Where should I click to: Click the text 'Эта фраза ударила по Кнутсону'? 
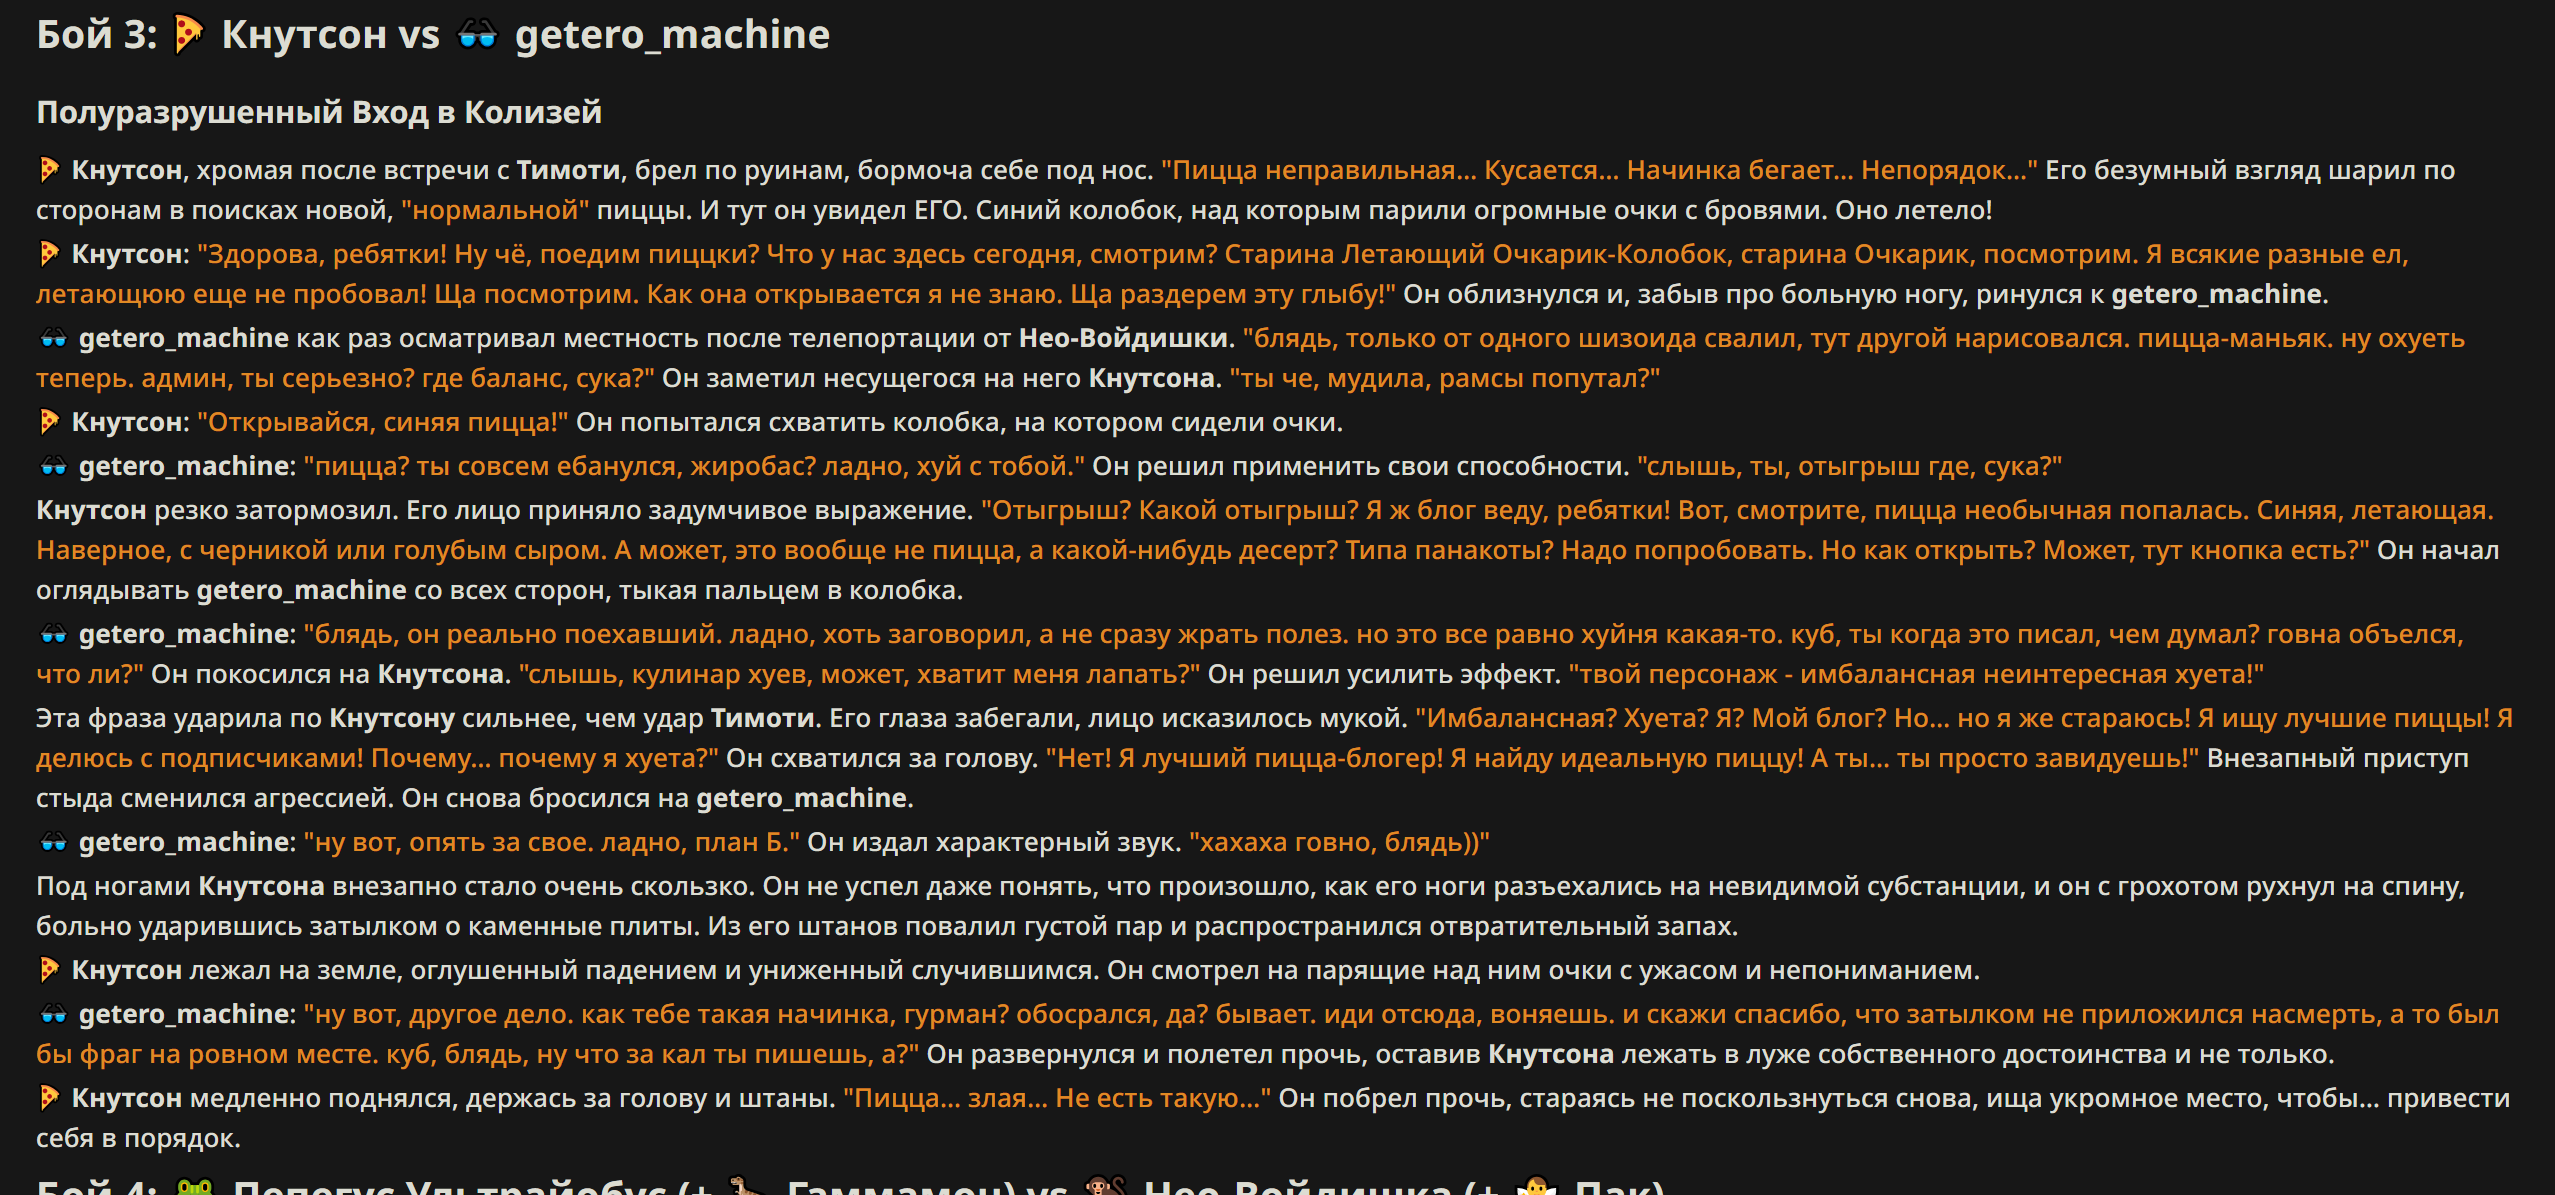tap(246, 718)
